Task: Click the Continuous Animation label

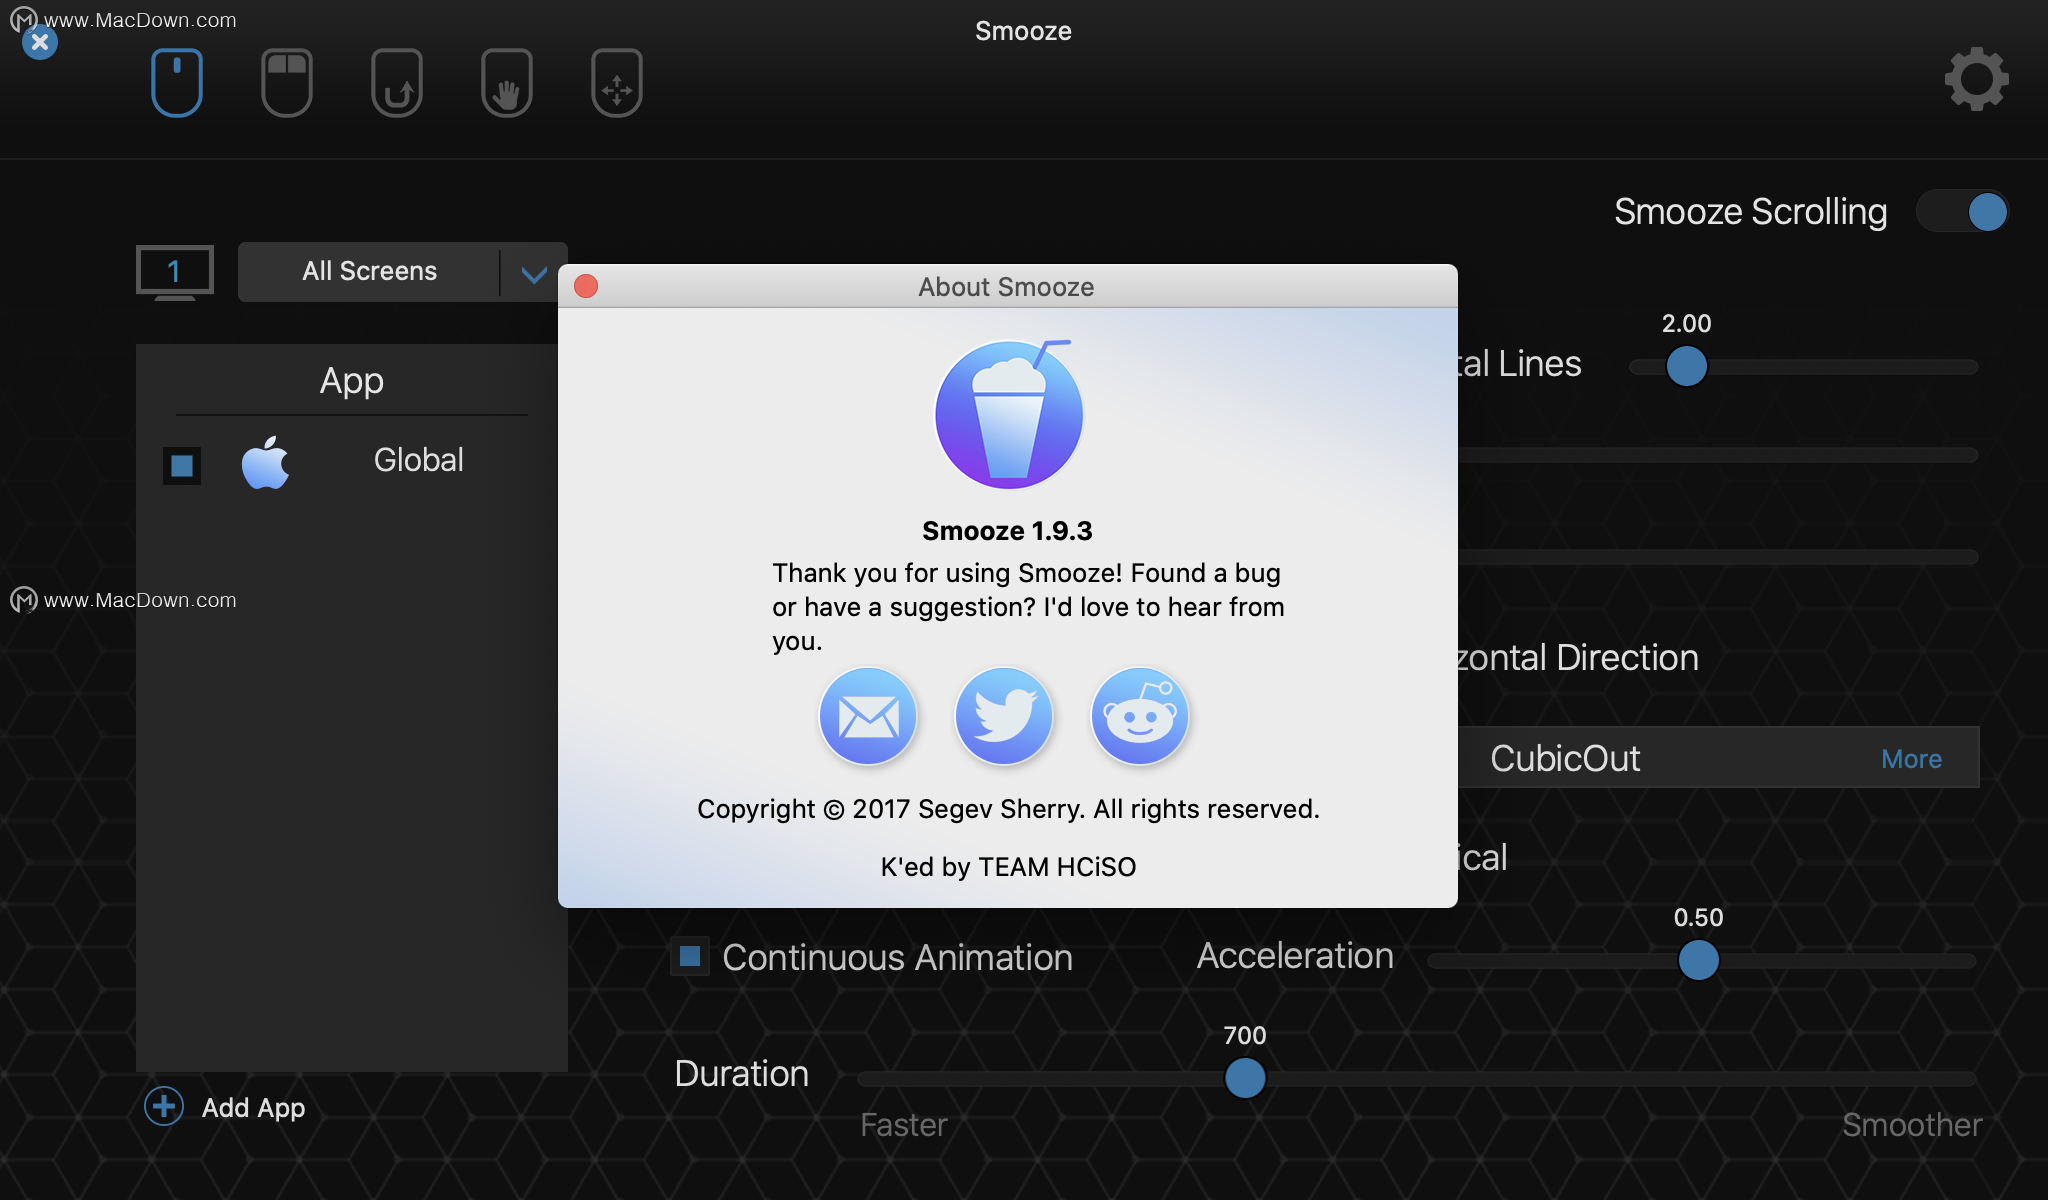Action: (897, 958)
